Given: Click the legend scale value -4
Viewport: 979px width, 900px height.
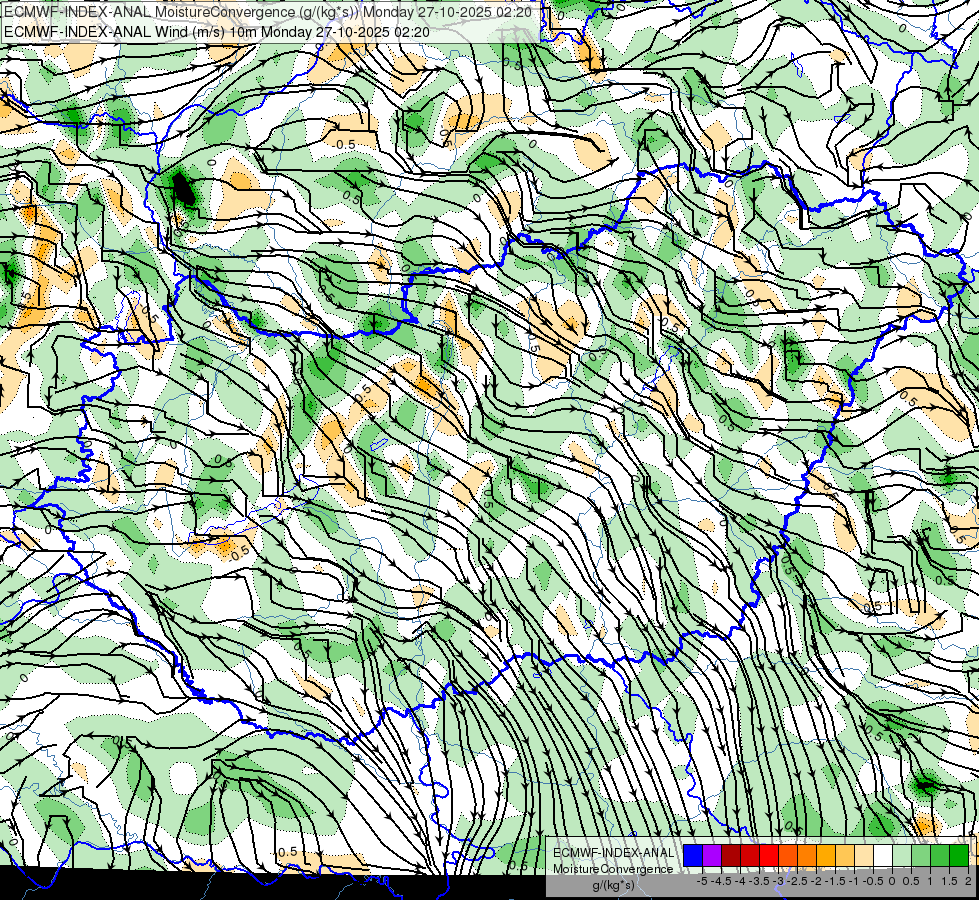Looking at the screenshot, I should pyautogui.click(x=740, y=881).
